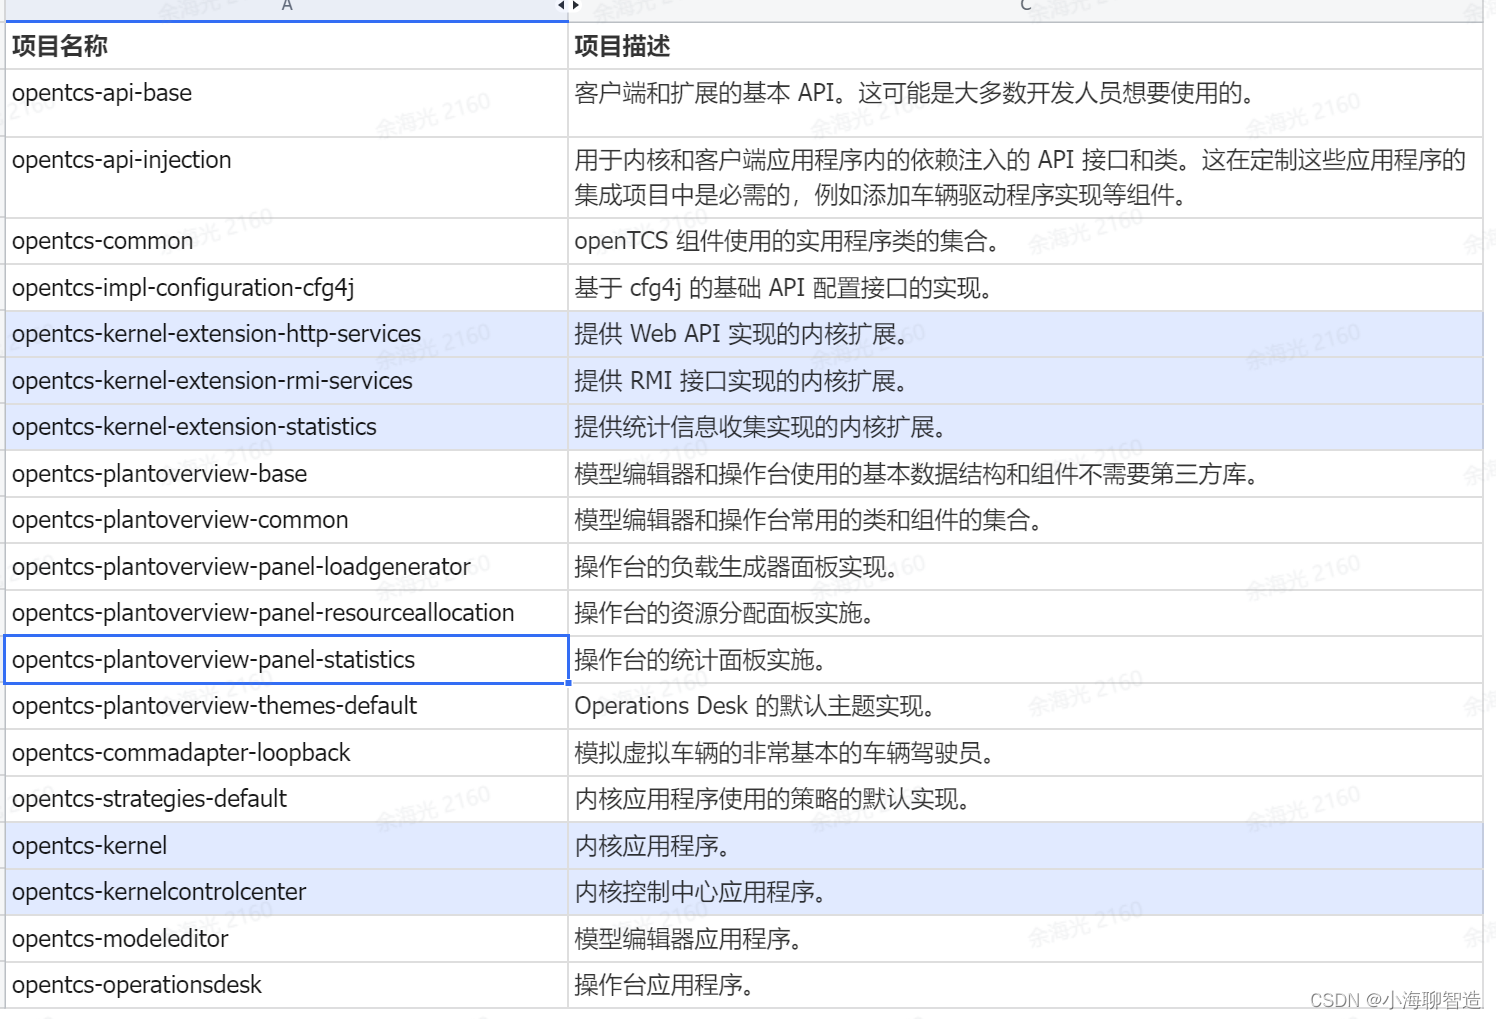Screen dimensions: 1496x1019
Task: Click cell opentcs-api-base
Action: click(286, 103)
